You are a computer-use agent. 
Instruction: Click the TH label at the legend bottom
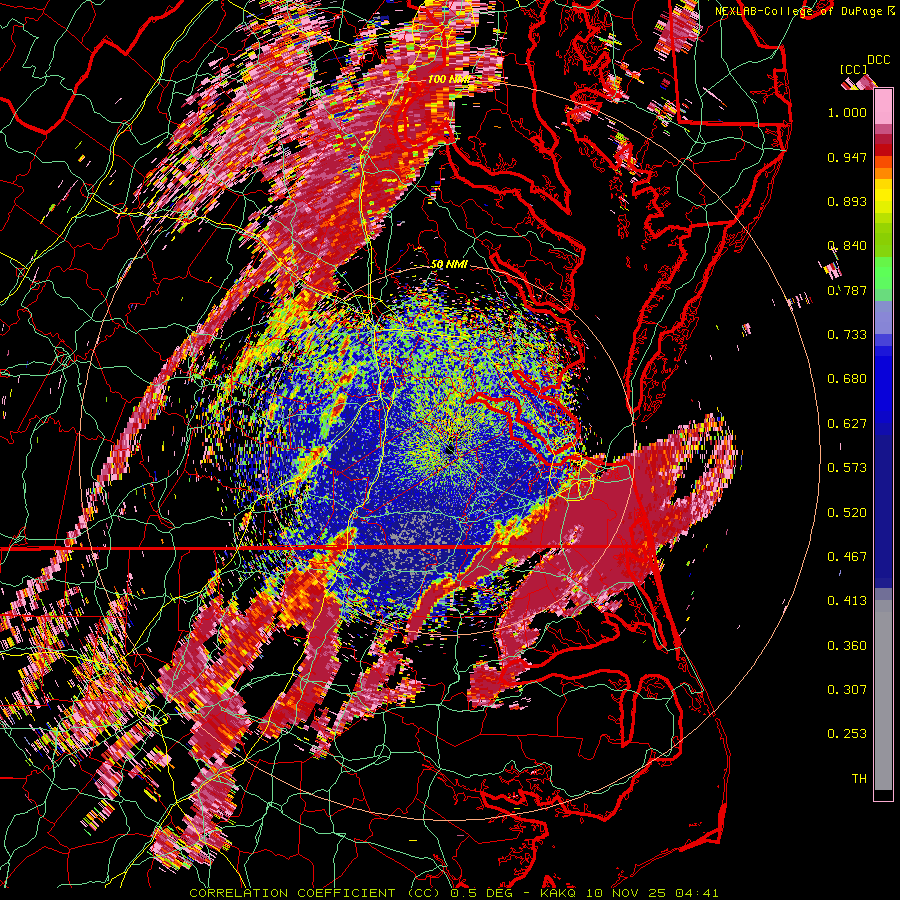click(859, 779)
